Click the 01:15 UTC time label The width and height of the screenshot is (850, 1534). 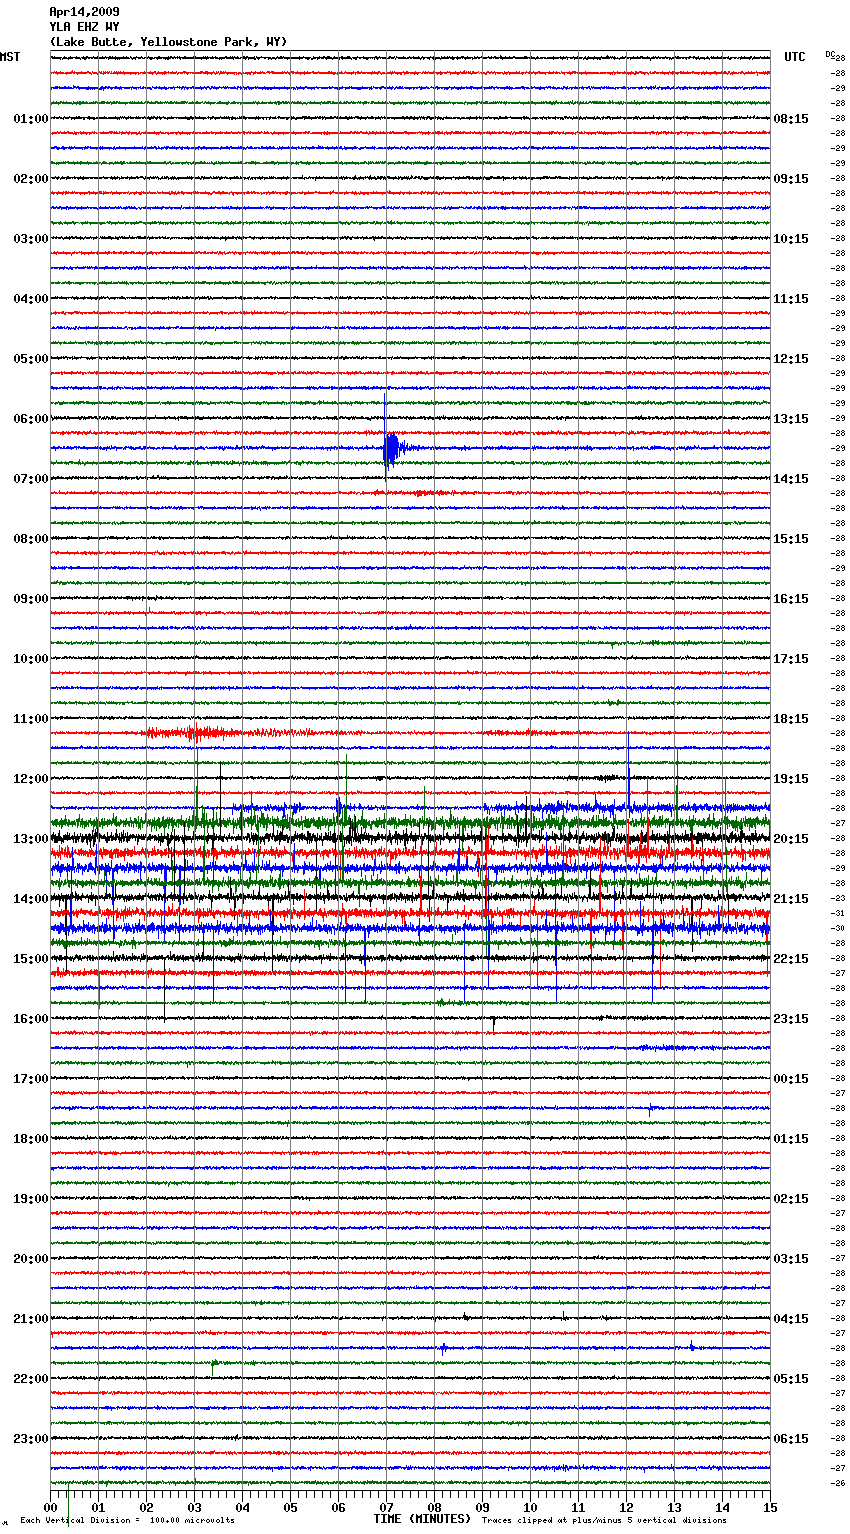[x=791, y=1139]
